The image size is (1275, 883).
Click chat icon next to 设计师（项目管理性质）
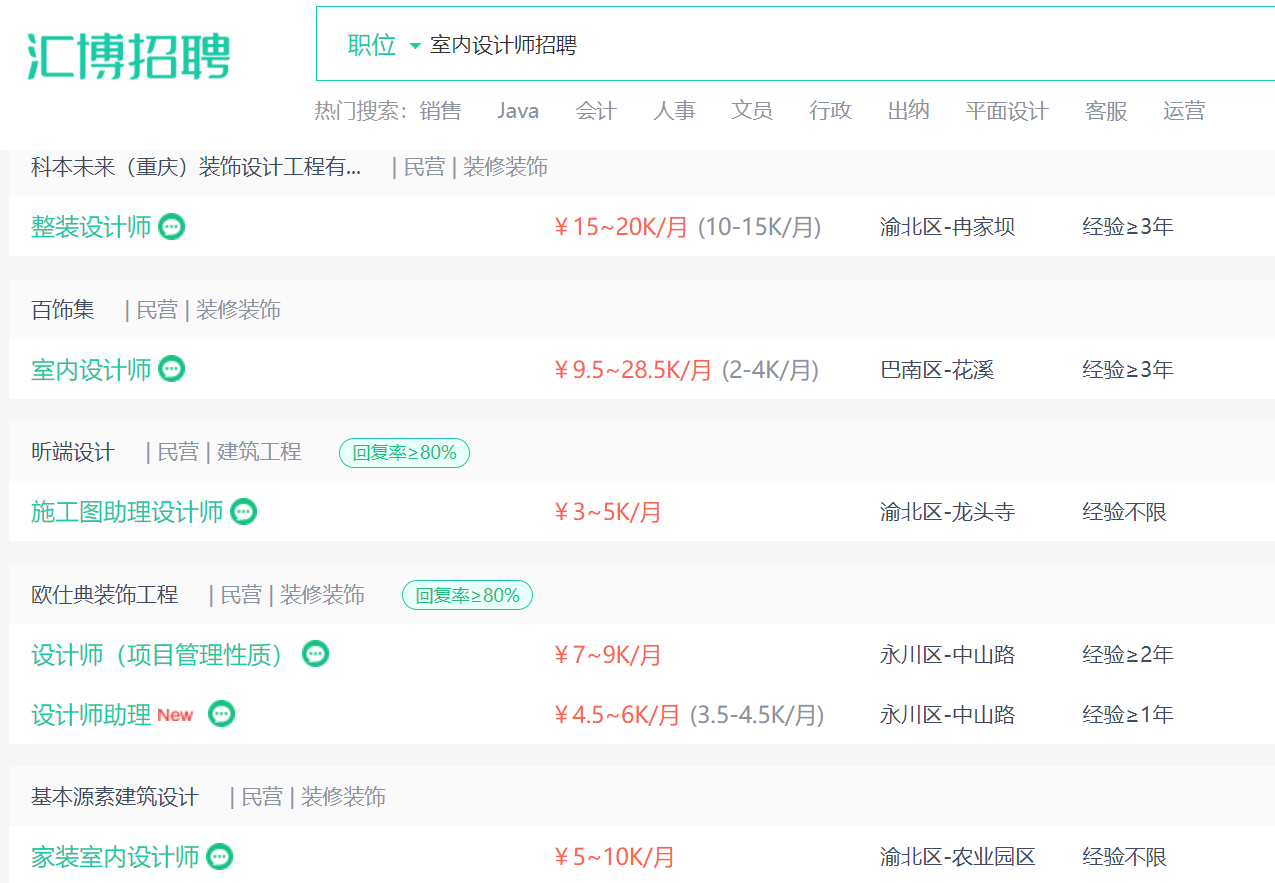(316, 654)
